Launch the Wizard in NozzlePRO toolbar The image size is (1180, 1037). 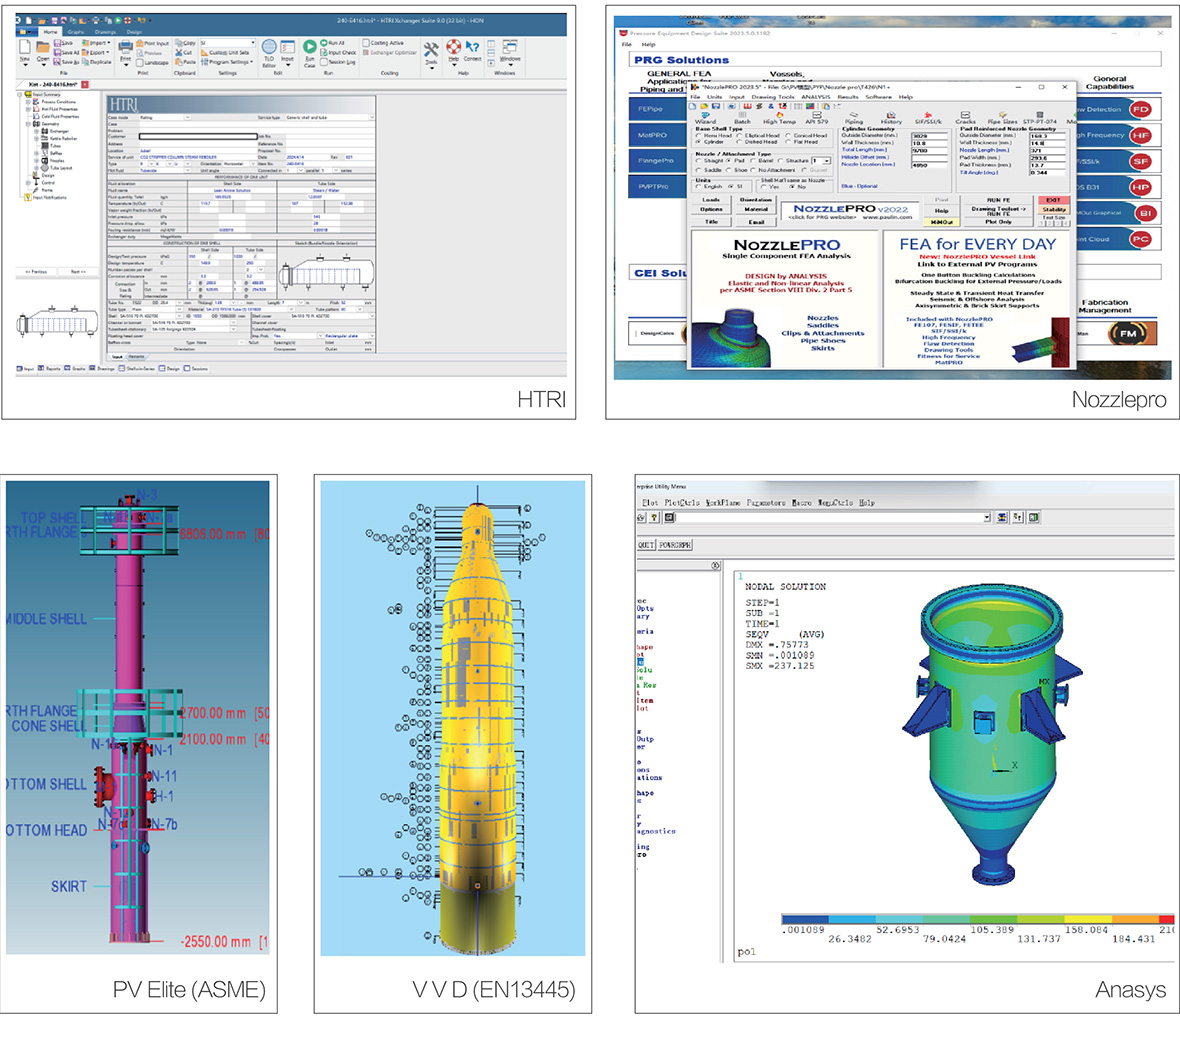point(705,117)
